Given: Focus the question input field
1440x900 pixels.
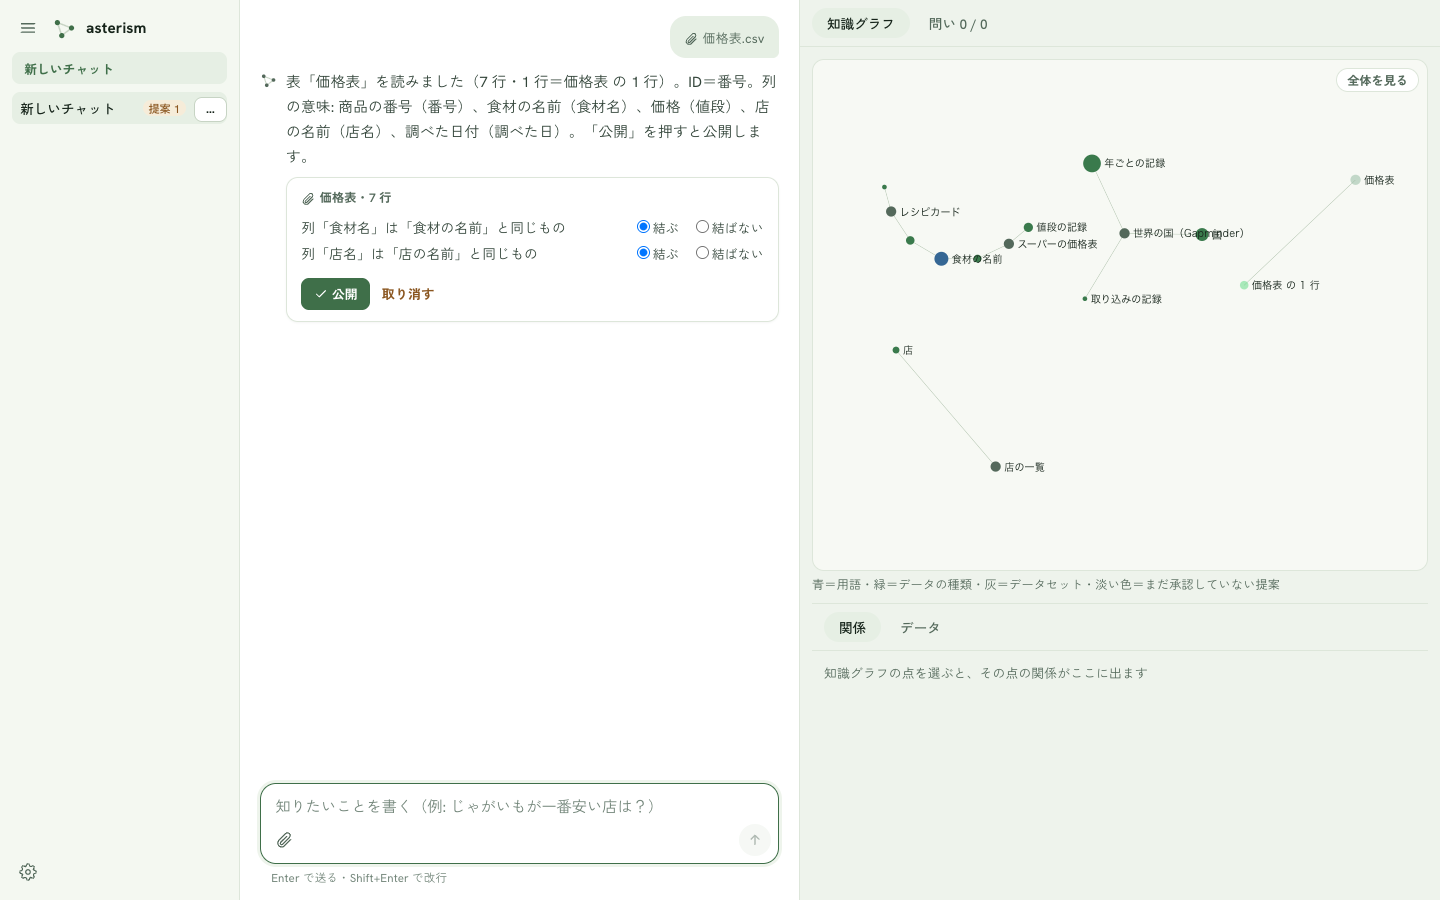Looking at the screenshot, I should click(519, 806).
